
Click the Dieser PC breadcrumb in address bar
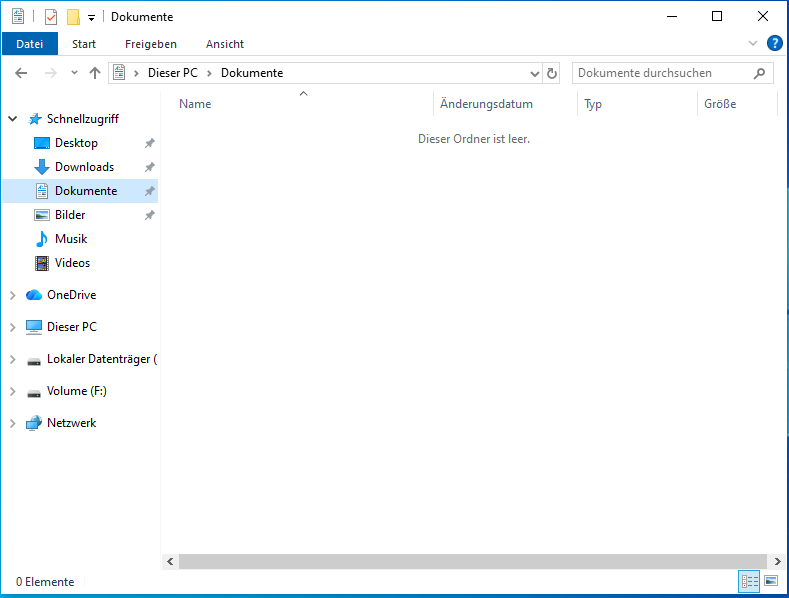click(172, 73)
